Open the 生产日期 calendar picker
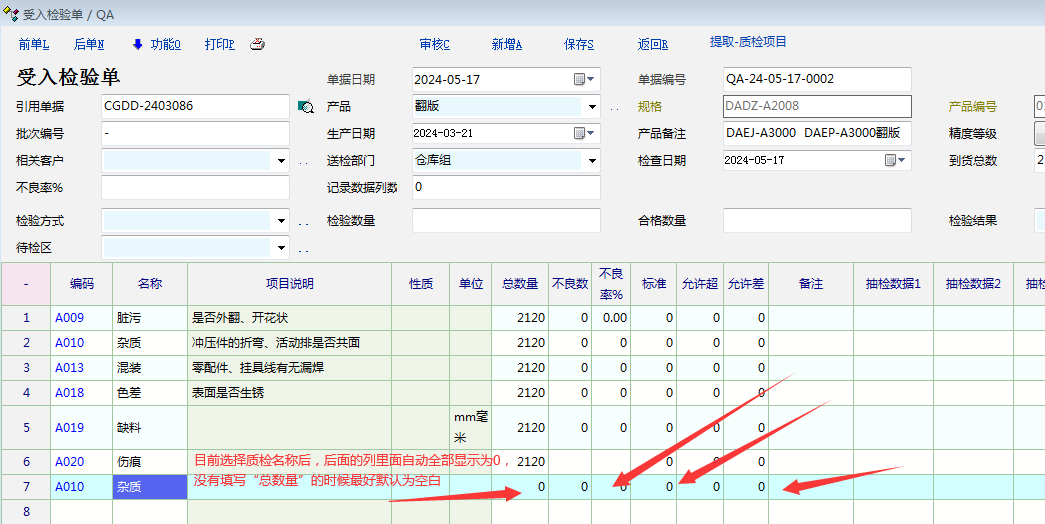Viewport: 1045px width, 524px height. 583,133
